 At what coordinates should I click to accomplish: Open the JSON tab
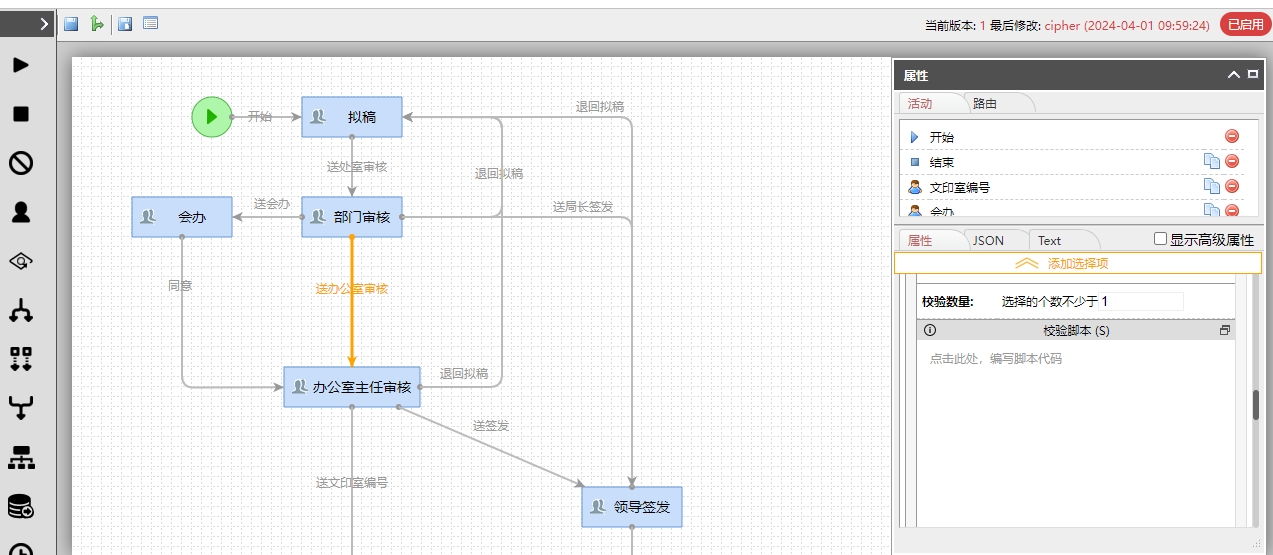[x=988, y=240]
